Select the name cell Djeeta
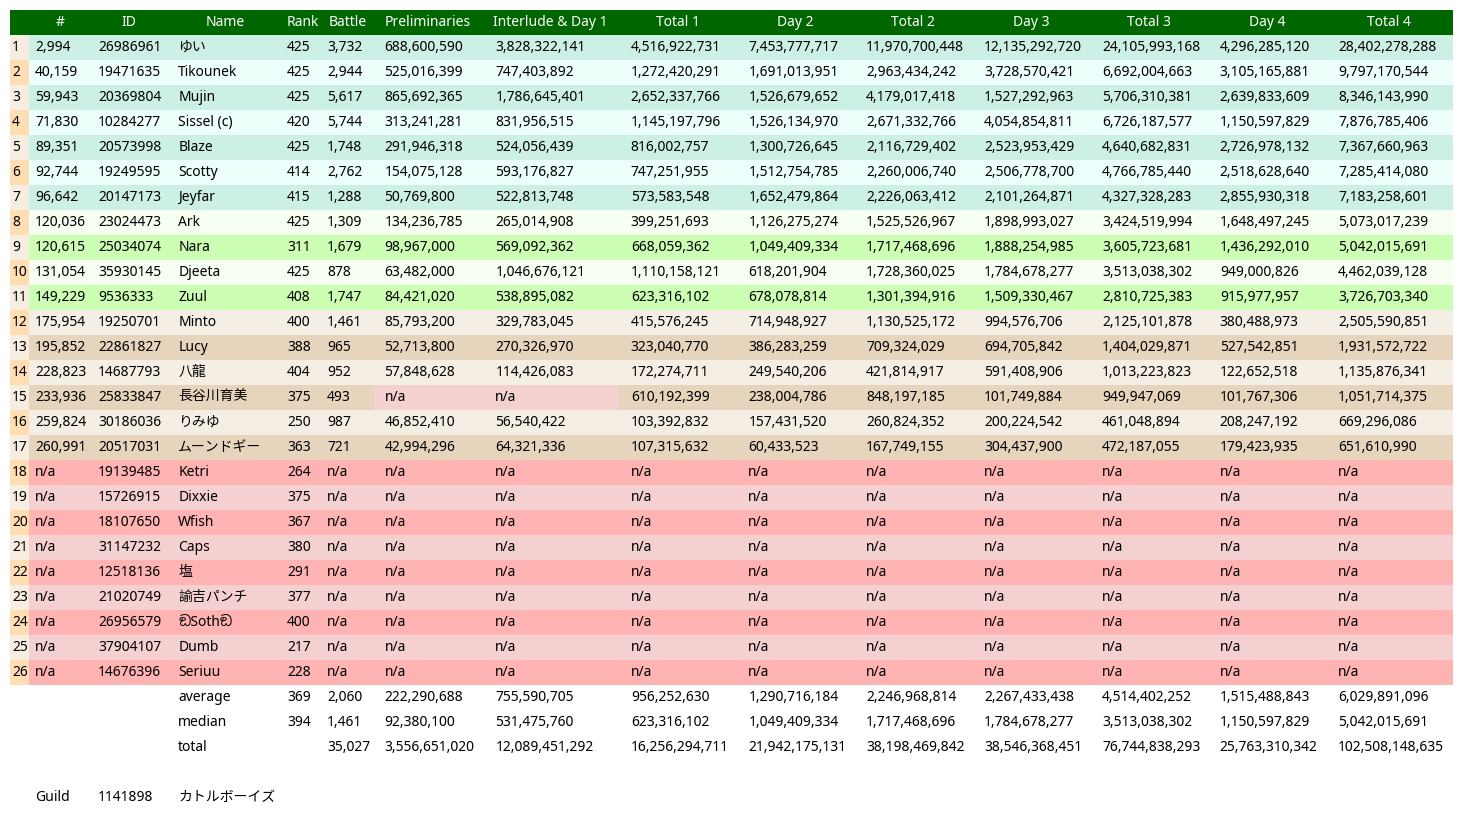This screenshot has height=820, width=1462. pyautogui.click(x=199, y=271)
